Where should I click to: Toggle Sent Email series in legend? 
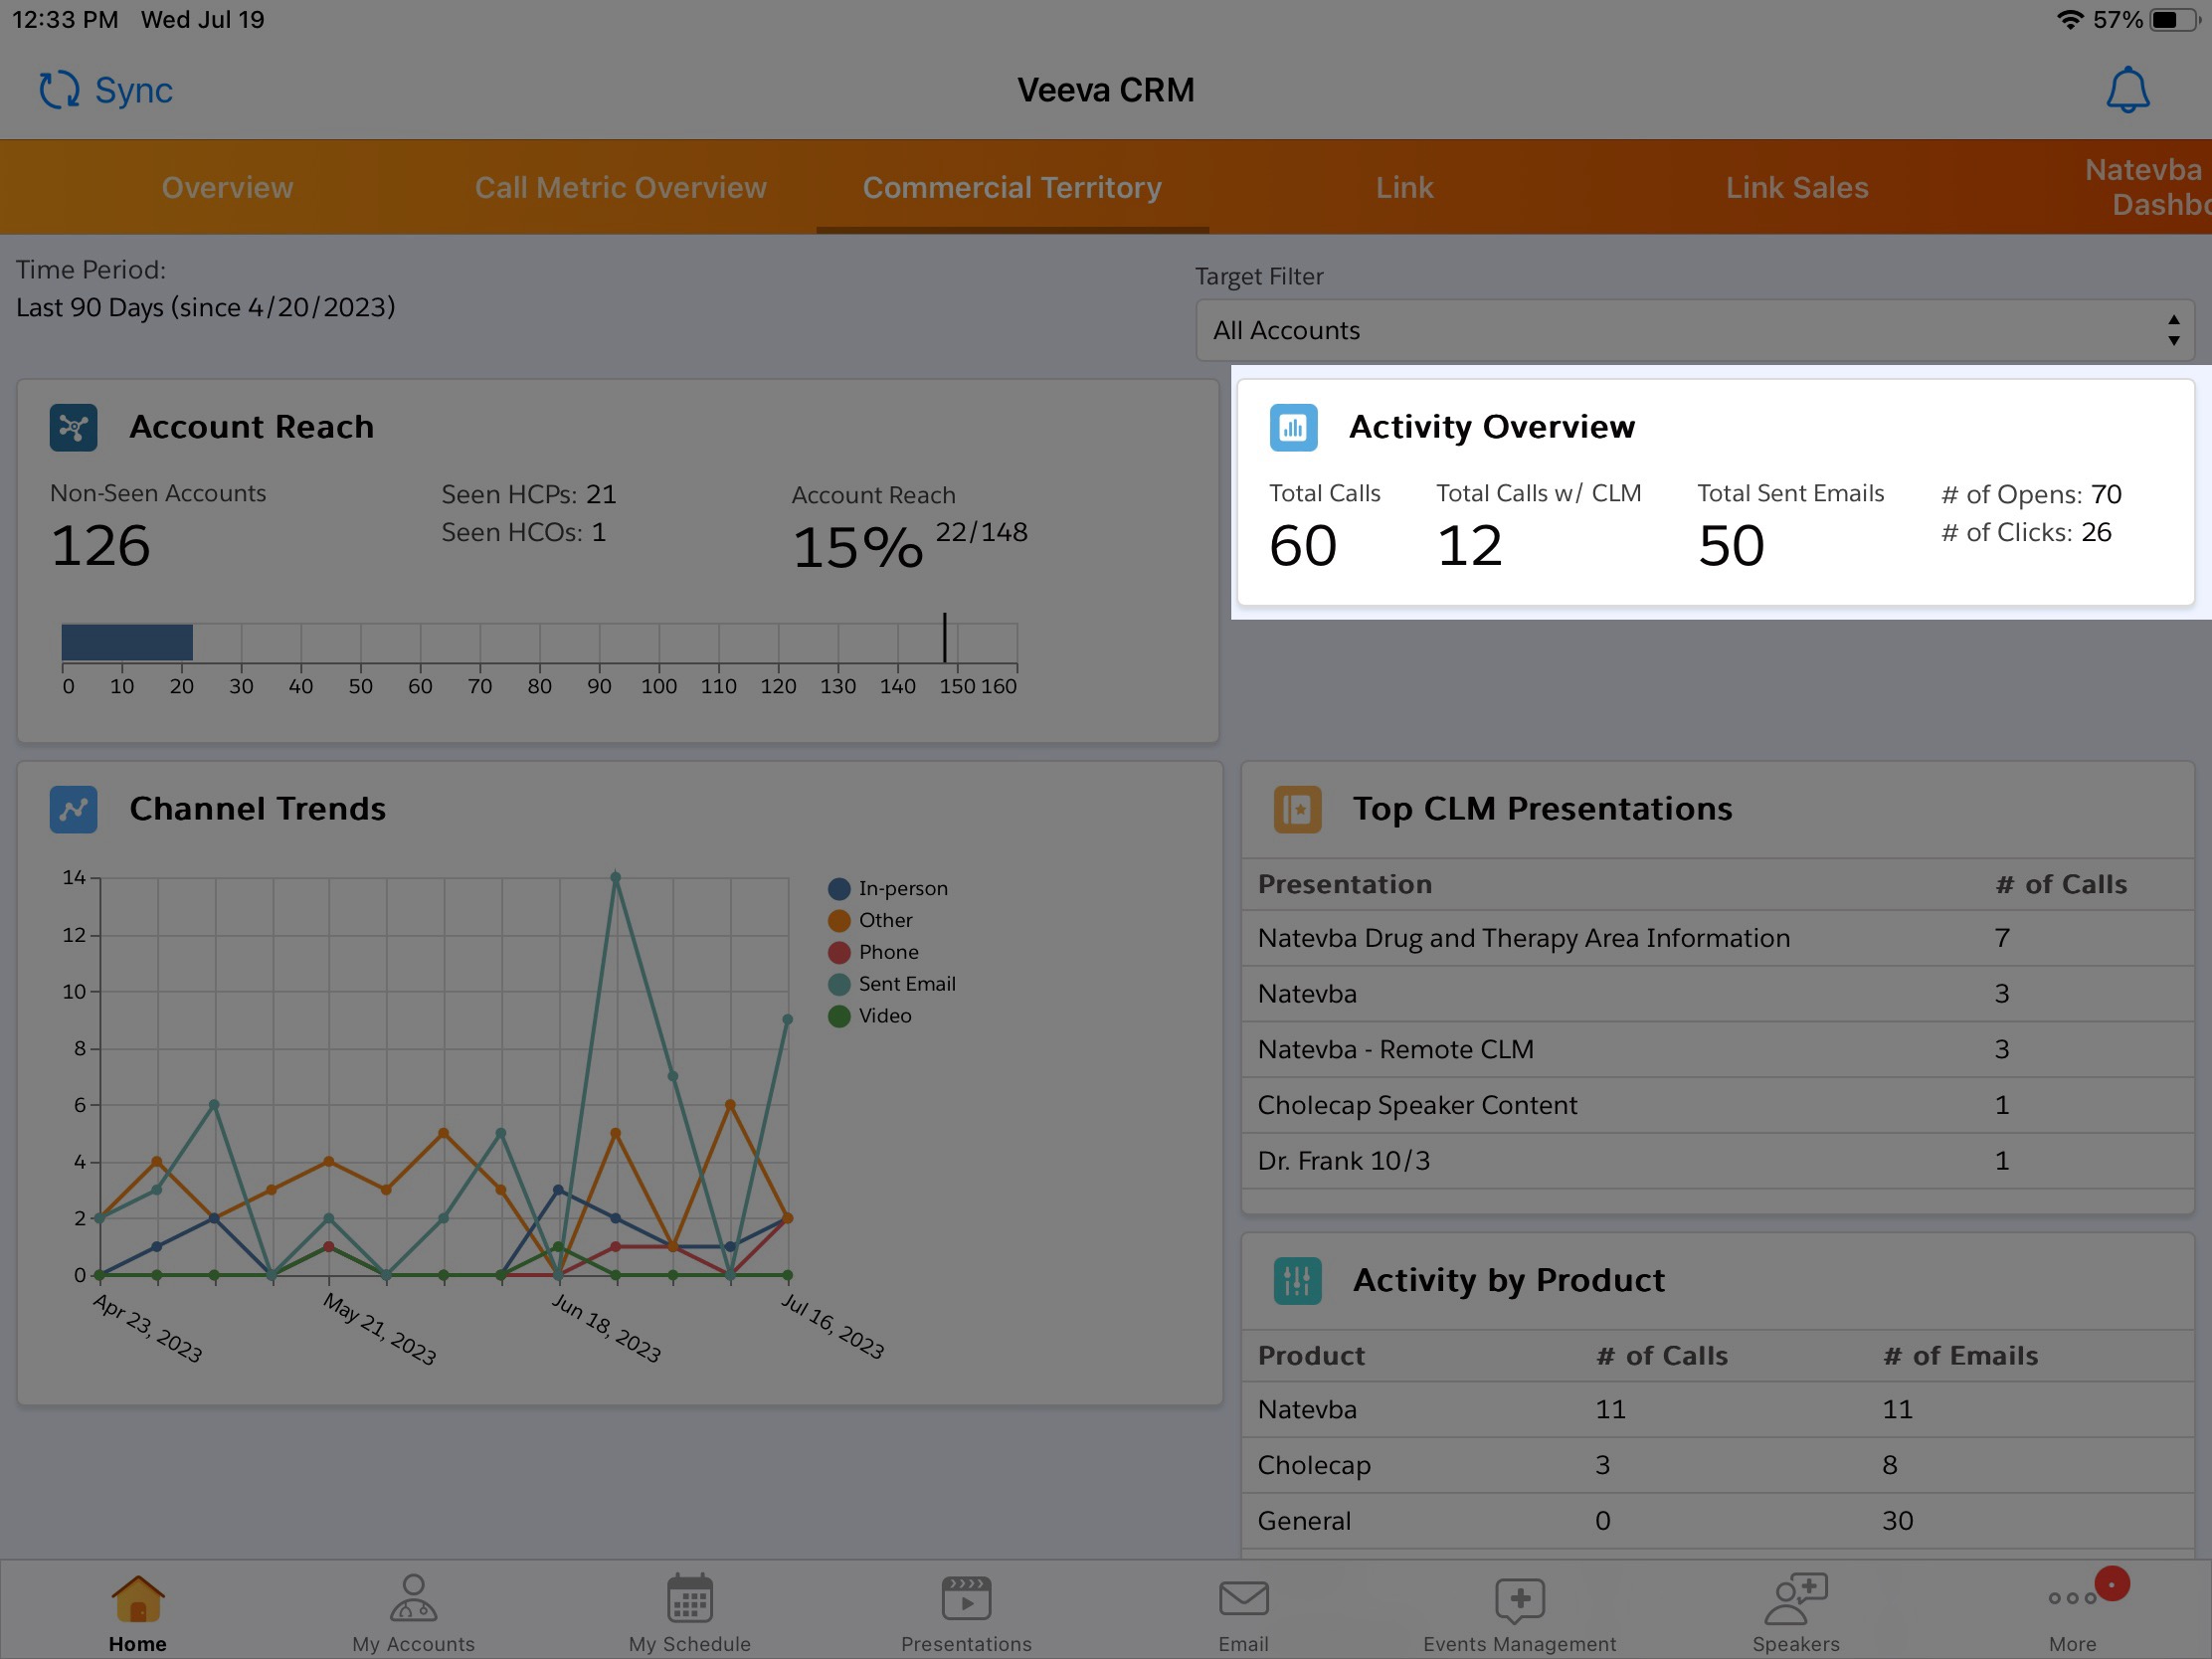[906, 984]
